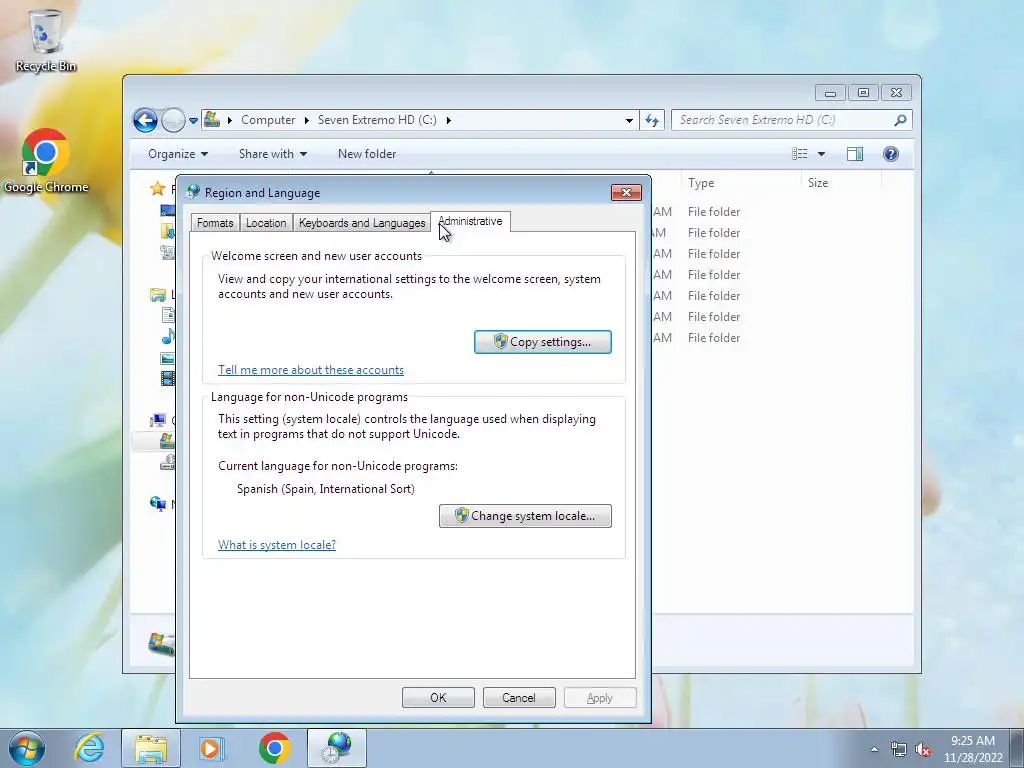Click the search magnifier icon

901,120
